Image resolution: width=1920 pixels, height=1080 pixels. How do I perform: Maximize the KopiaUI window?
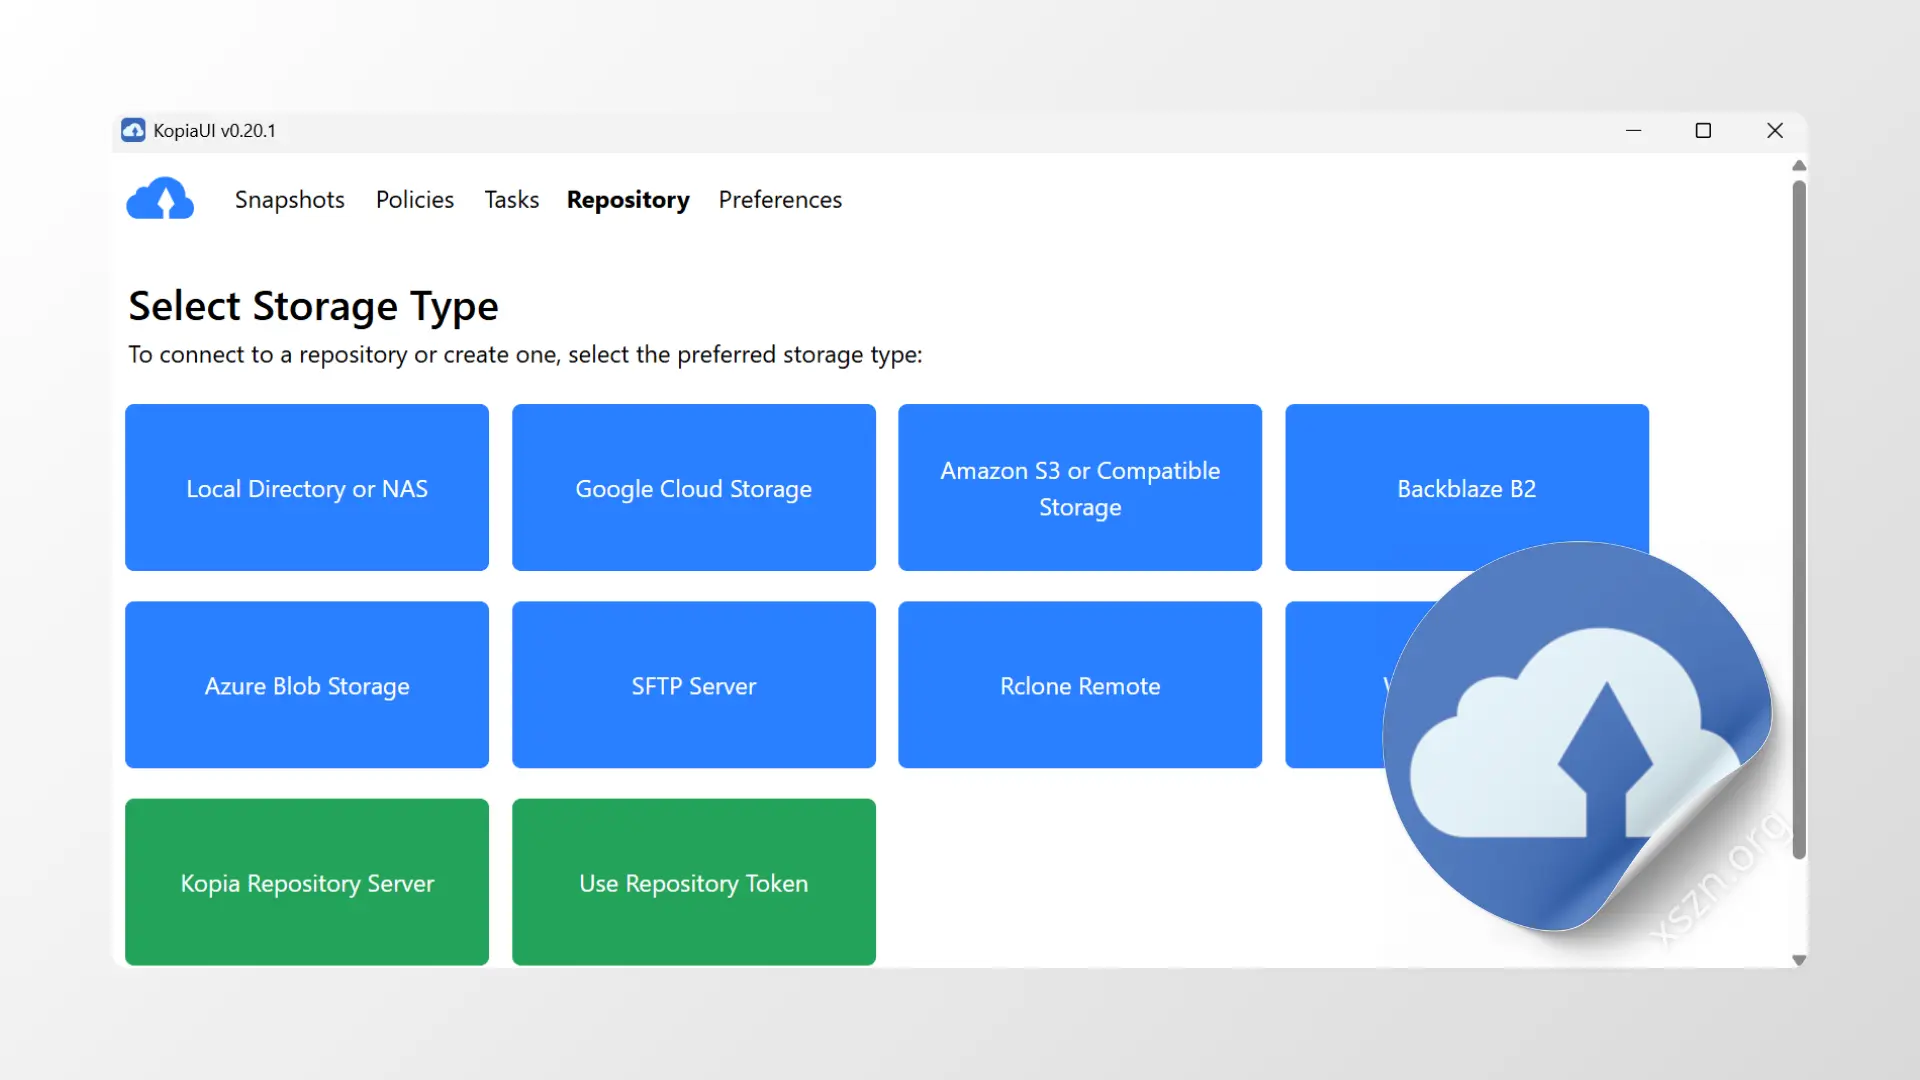tap(1703, 131)
